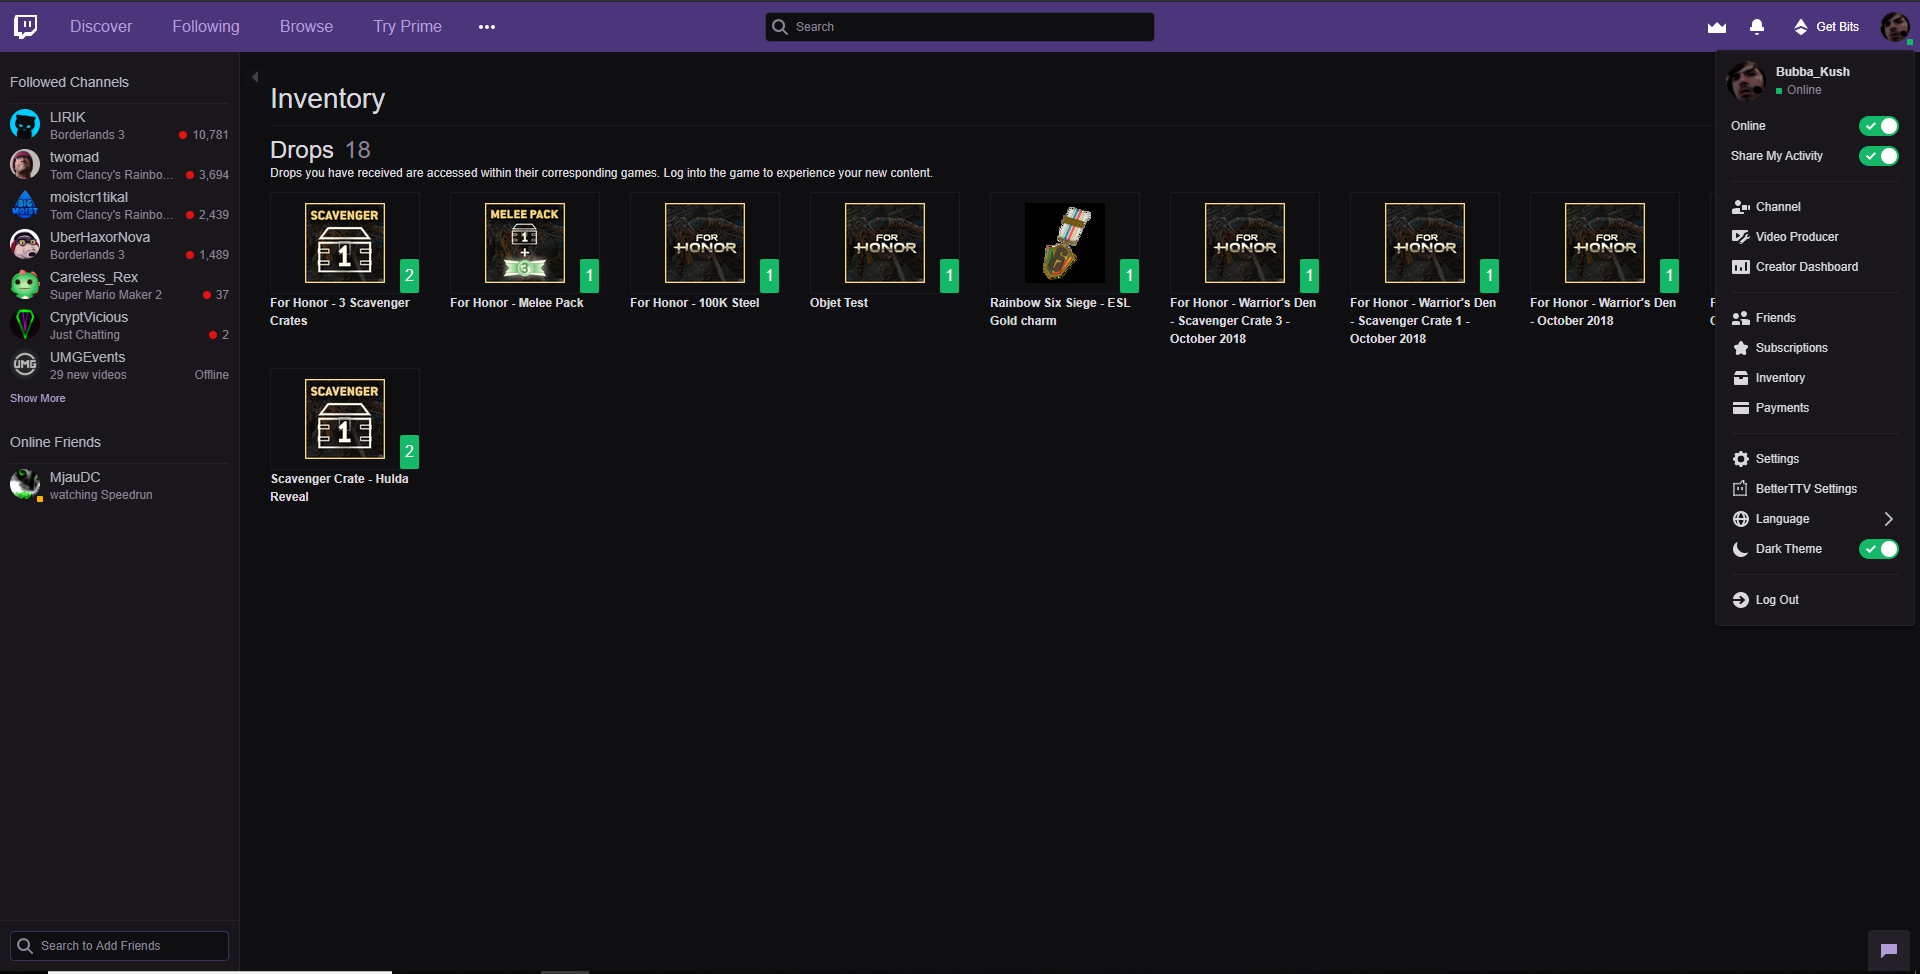Image resolution: width=1920 pixels, height=974 pixels.
Task: Toggle the Online status switch
Action: (1879, 126)
